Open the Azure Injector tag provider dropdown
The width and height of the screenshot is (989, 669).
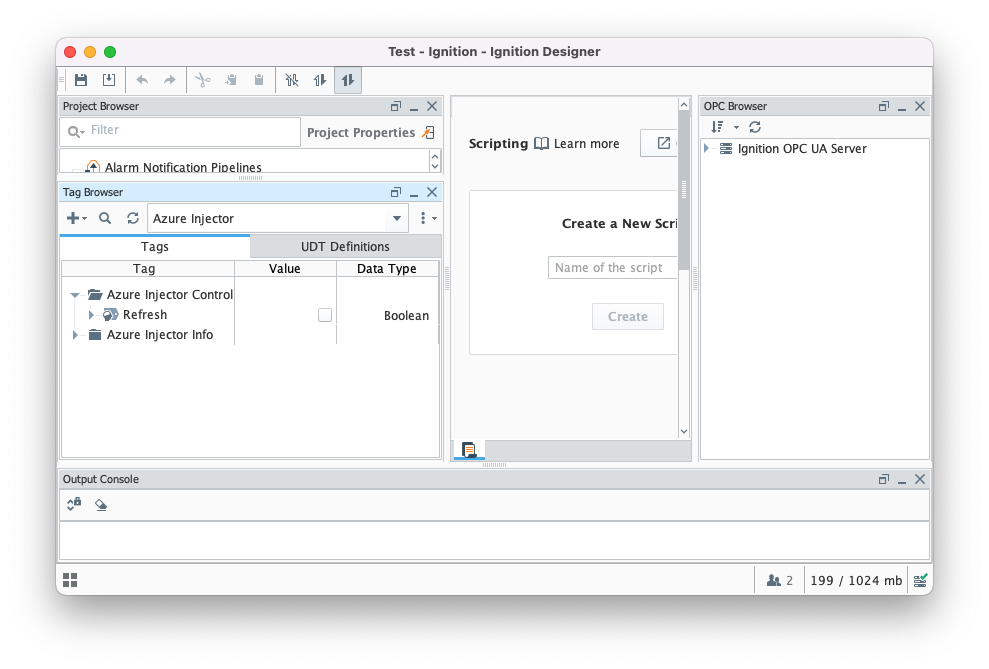pyautogui.click(x=397, y=218)
